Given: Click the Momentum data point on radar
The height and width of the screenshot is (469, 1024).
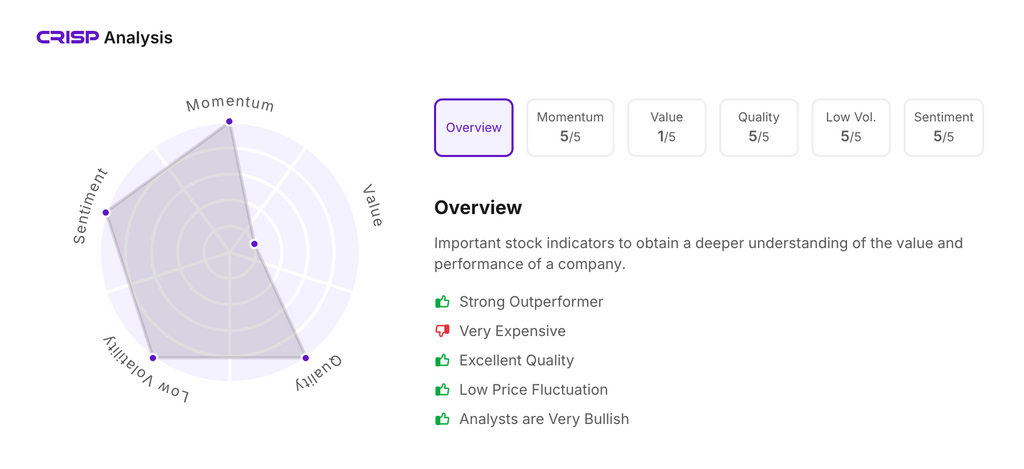Looking at the screenshot, I should (x=229, y=122).
